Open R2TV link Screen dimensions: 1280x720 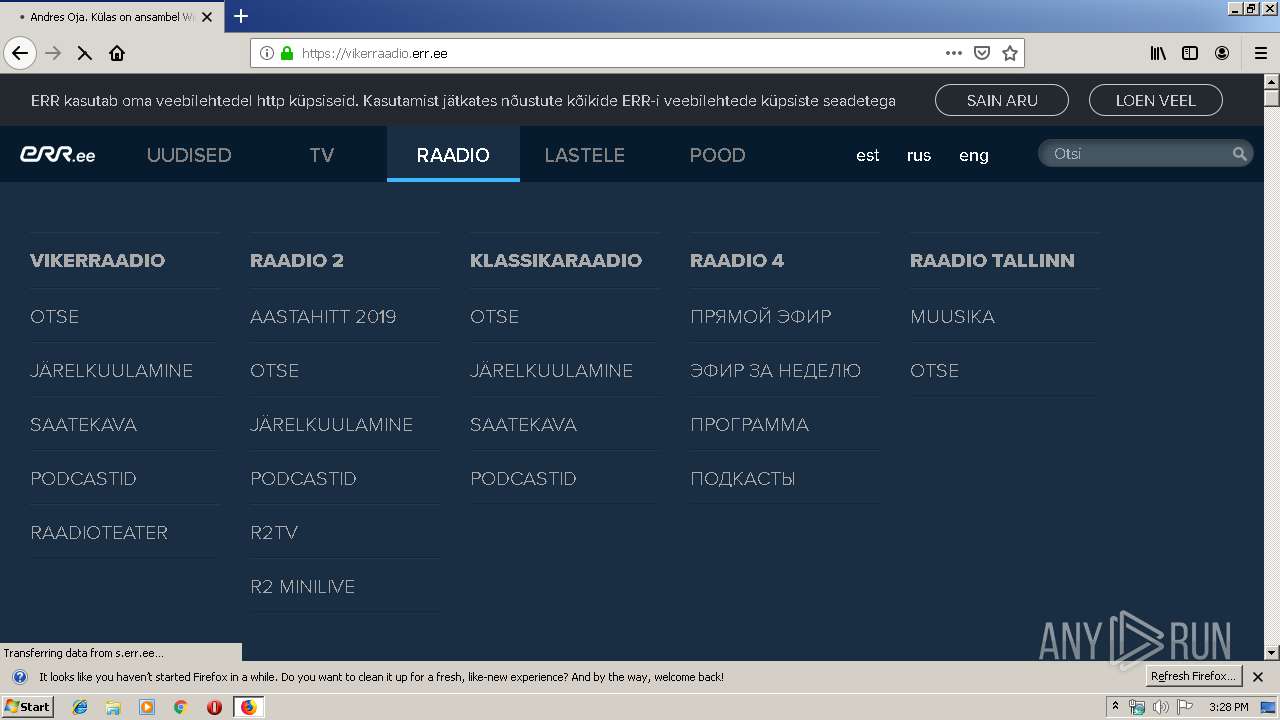point(274,532)
